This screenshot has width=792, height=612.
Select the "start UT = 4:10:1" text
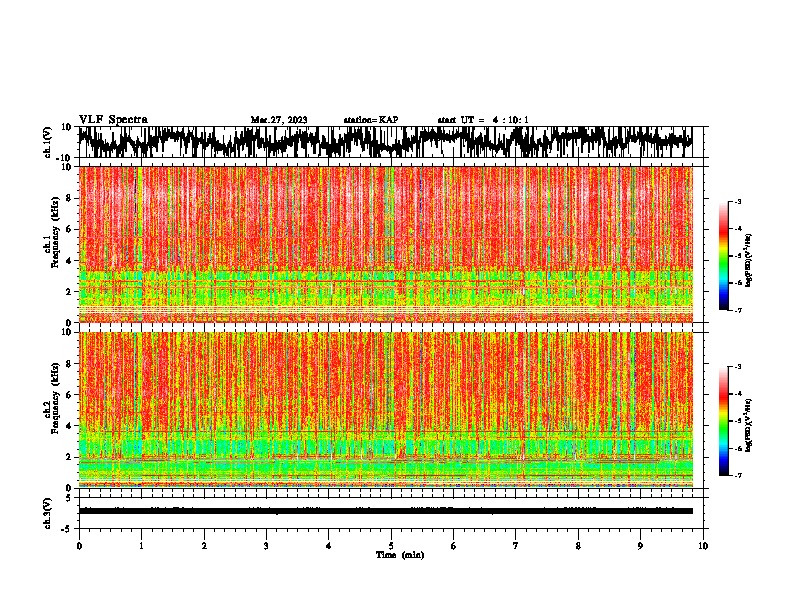(x=483, y=120)
